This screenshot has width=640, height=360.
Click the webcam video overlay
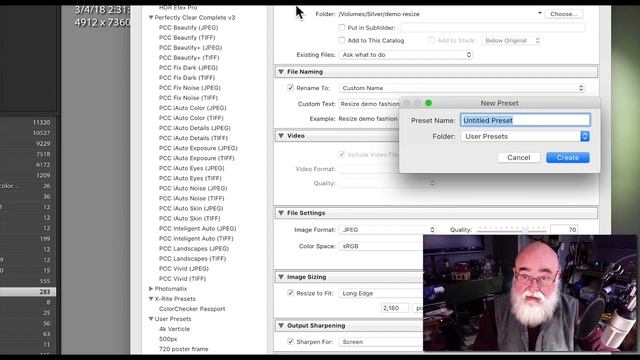(x=530, y=293)
